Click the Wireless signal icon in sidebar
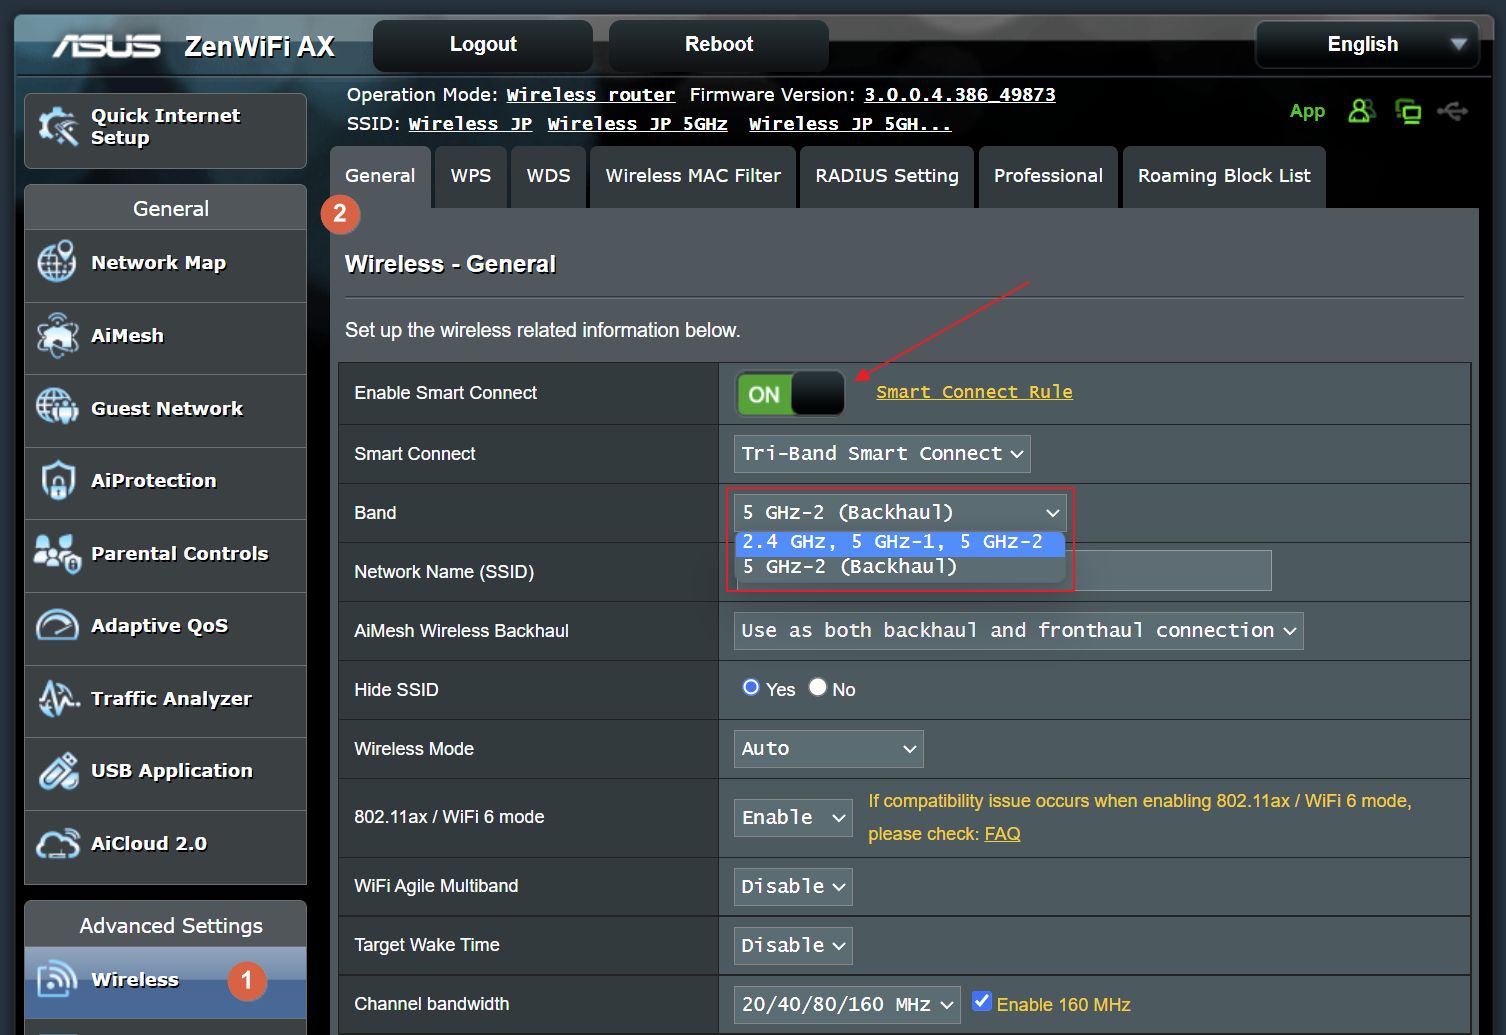The height and width of the screenshot is (1035, 1506). coord(57,979)
